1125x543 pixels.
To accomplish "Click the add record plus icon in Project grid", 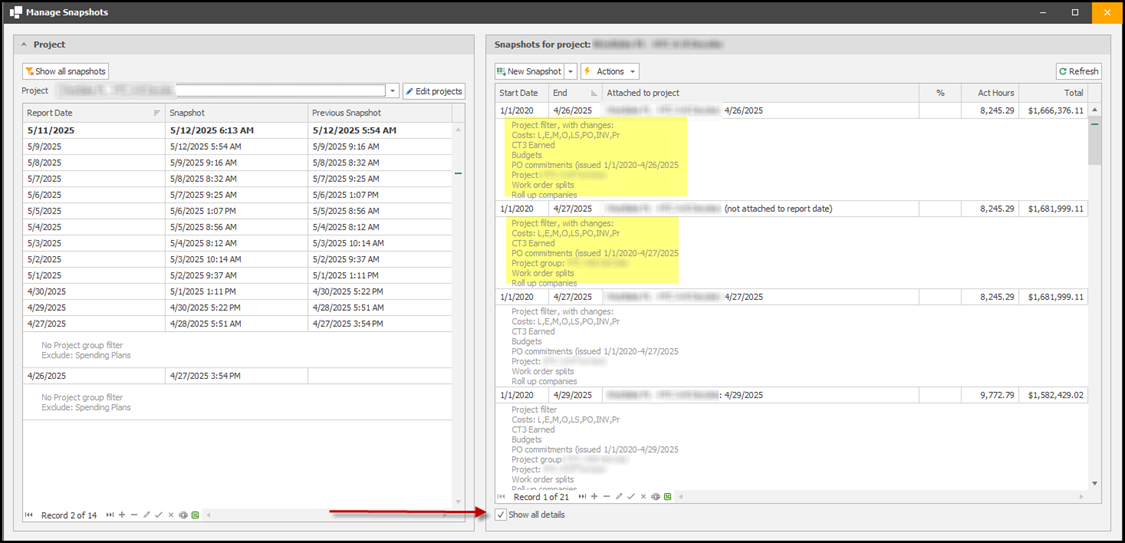I will click(x=122, y=515).
